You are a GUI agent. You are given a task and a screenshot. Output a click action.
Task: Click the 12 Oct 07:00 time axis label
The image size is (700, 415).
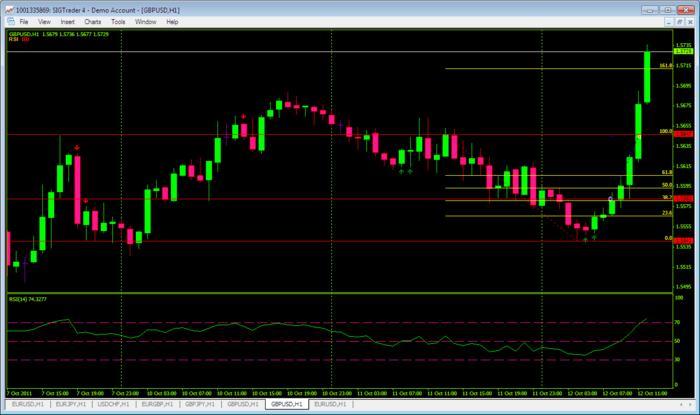click(617, 393)
